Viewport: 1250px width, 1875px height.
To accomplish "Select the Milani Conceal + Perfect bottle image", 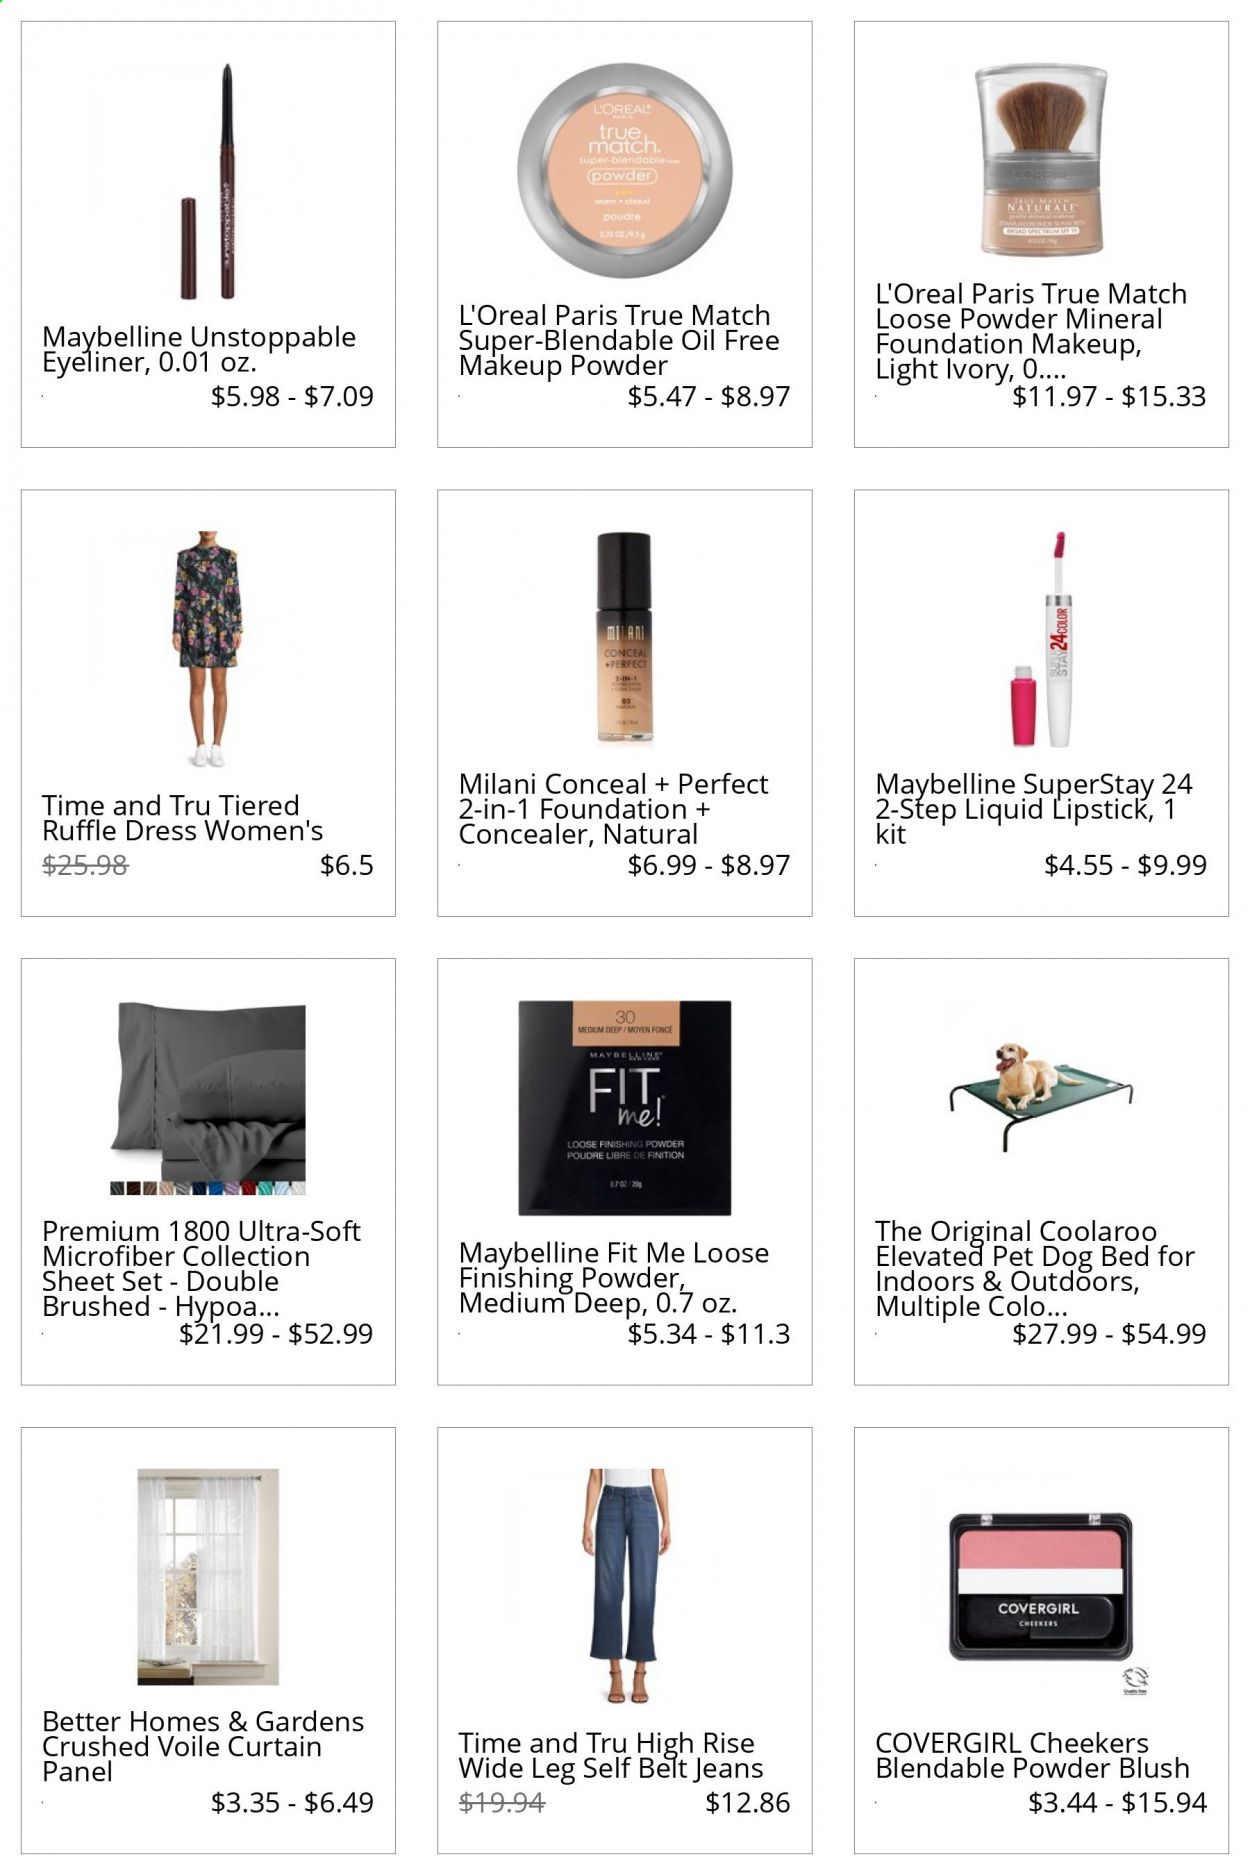I will (x=625, y=637).
